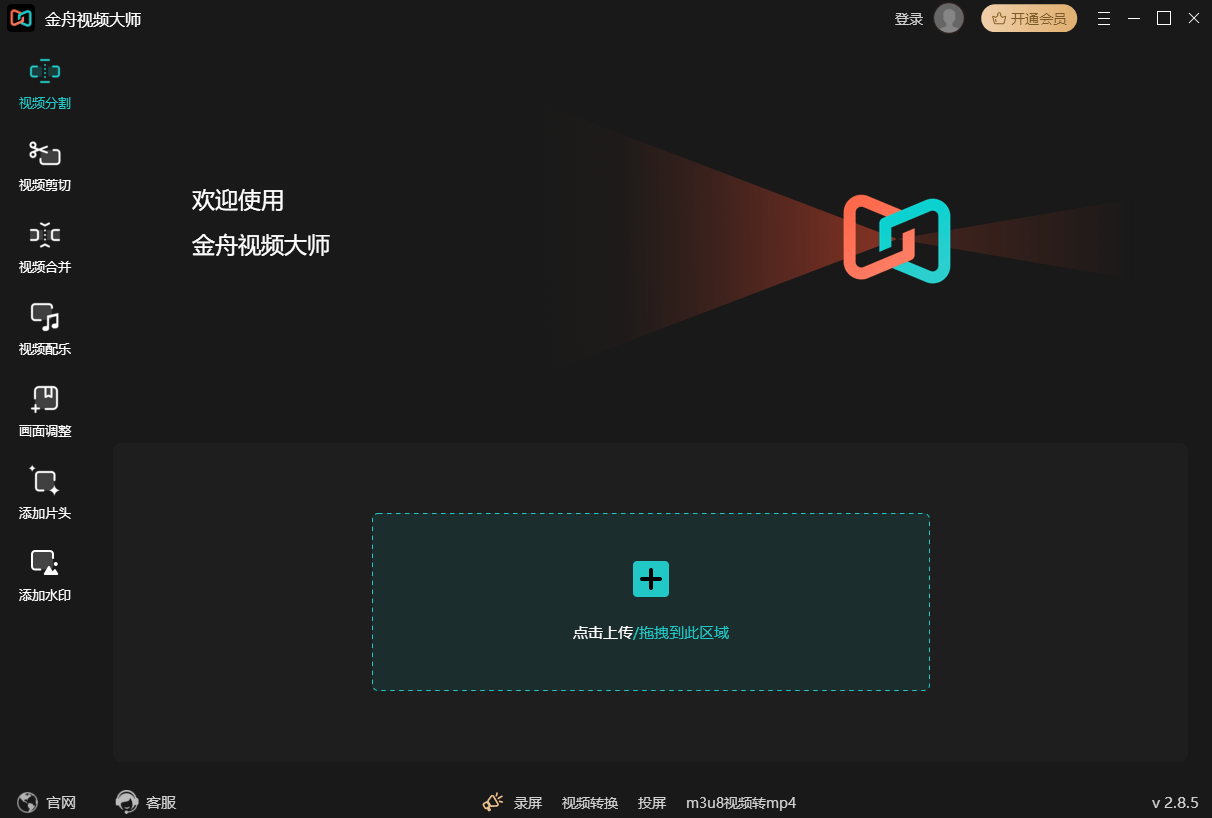Click the user avatar icon

949,18
